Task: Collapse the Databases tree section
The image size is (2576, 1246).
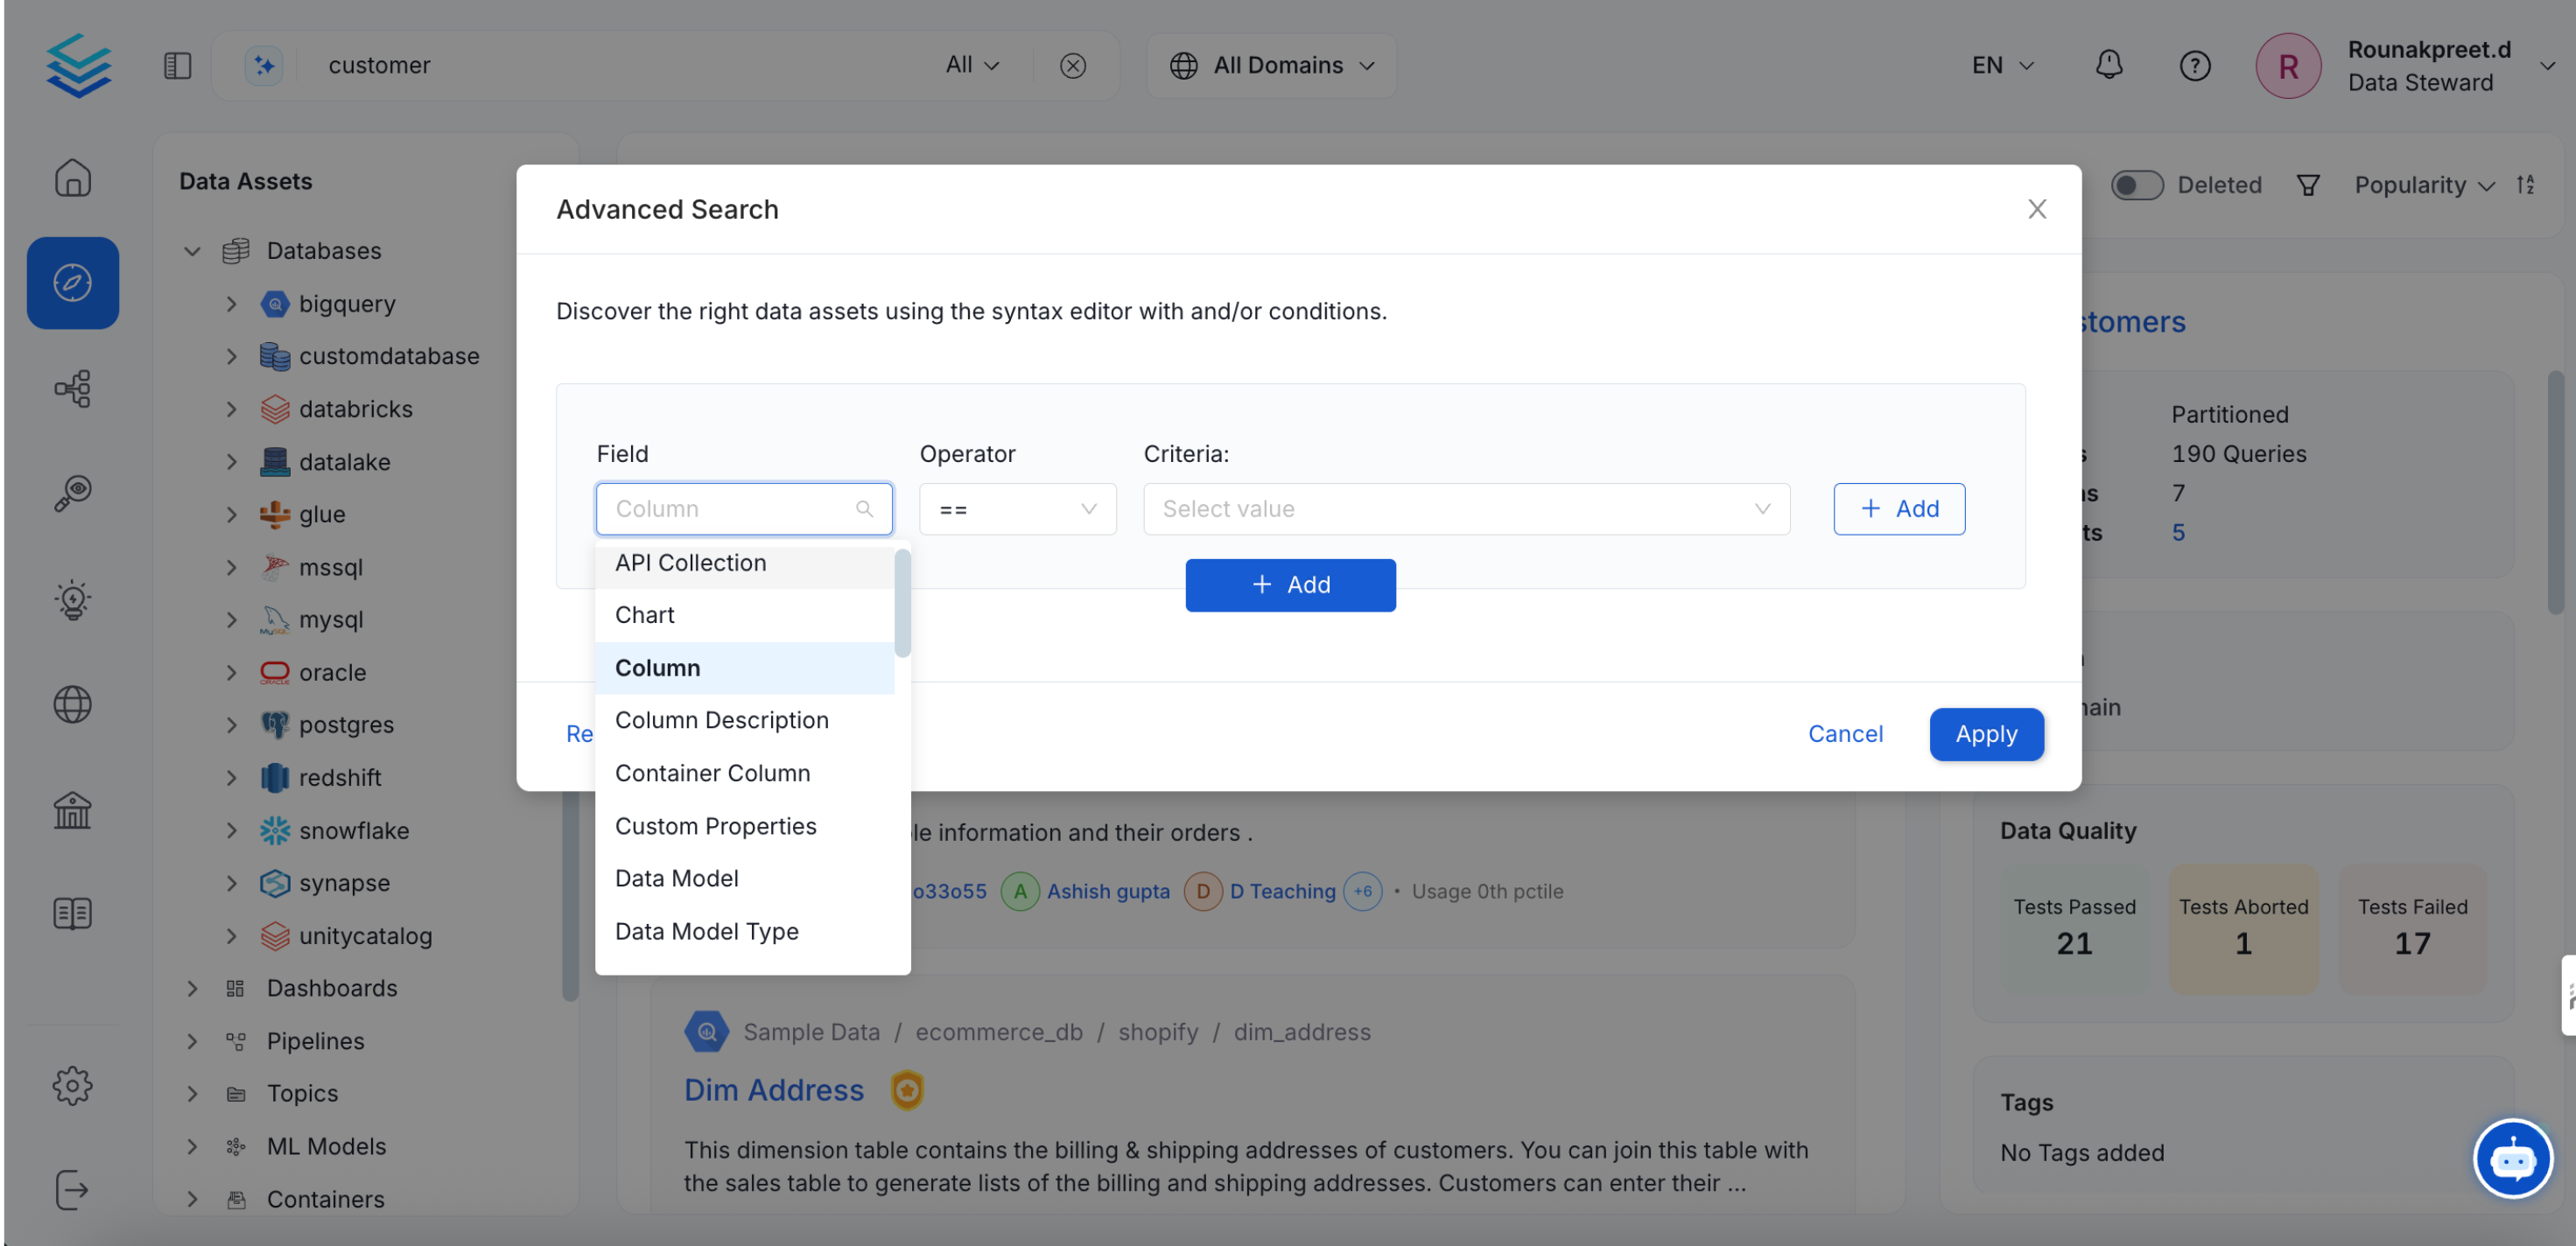Action: 191,251
